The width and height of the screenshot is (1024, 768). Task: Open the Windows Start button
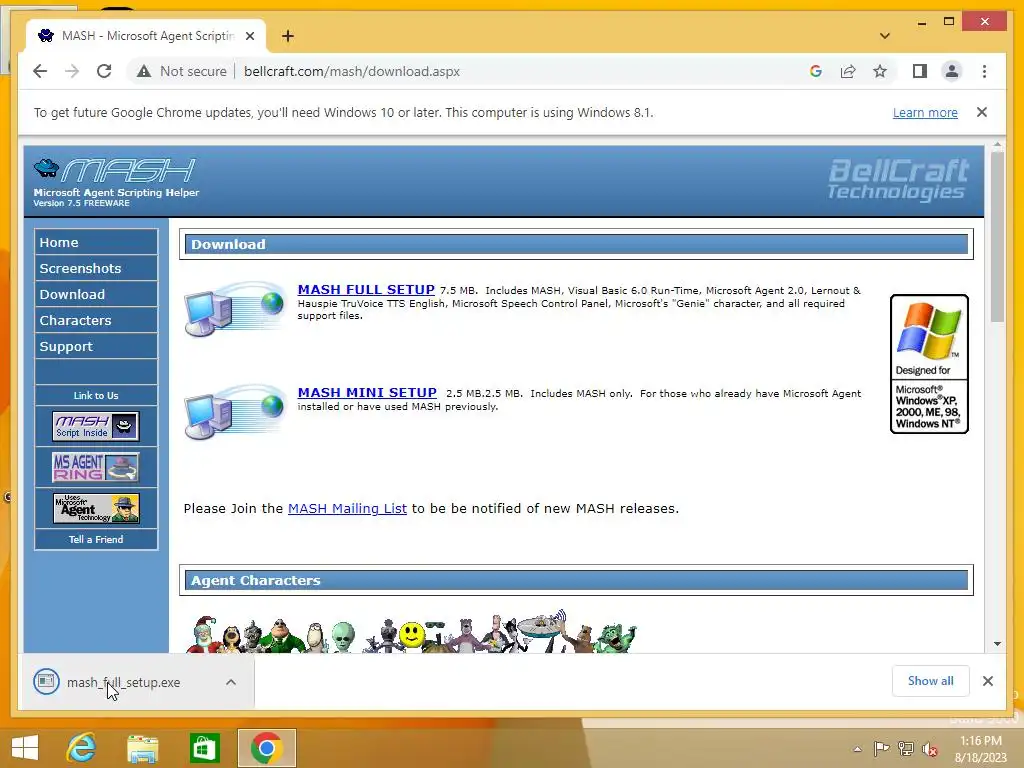(25, 748)
